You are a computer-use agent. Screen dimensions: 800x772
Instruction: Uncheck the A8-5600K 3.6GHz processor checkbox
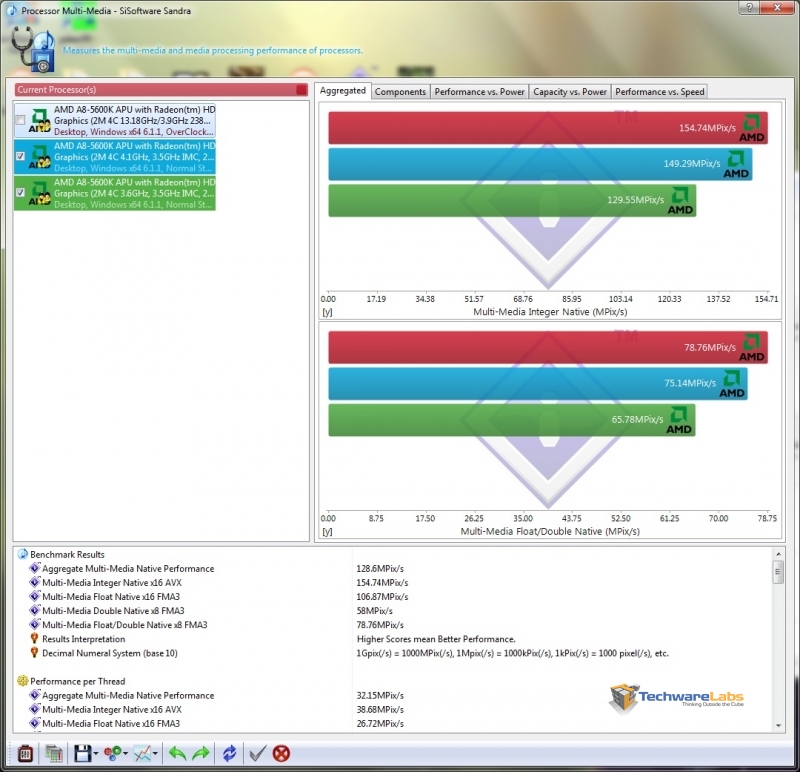pos(20,192)
